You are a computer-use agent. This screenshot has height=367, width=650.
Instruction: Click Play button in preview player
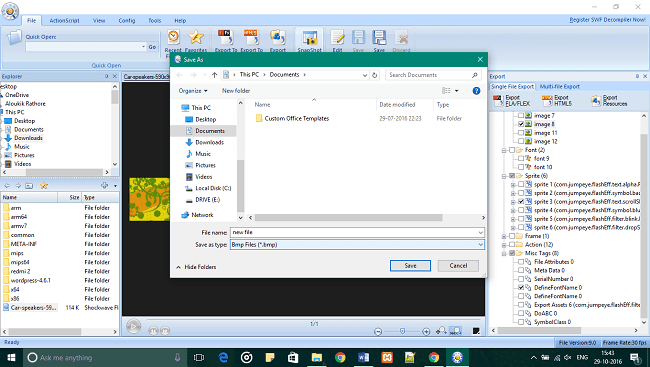[x=133, y=326]
